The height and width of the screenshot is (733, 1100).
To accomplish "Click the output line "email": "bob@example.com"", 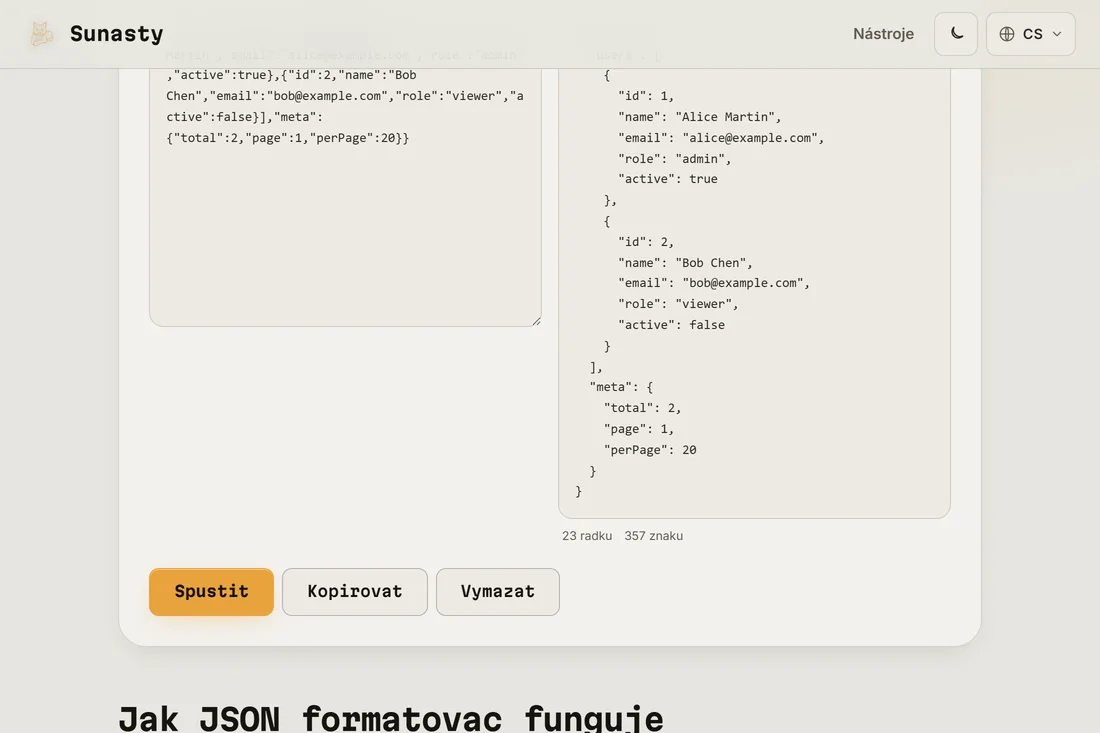I will [714, 283].
